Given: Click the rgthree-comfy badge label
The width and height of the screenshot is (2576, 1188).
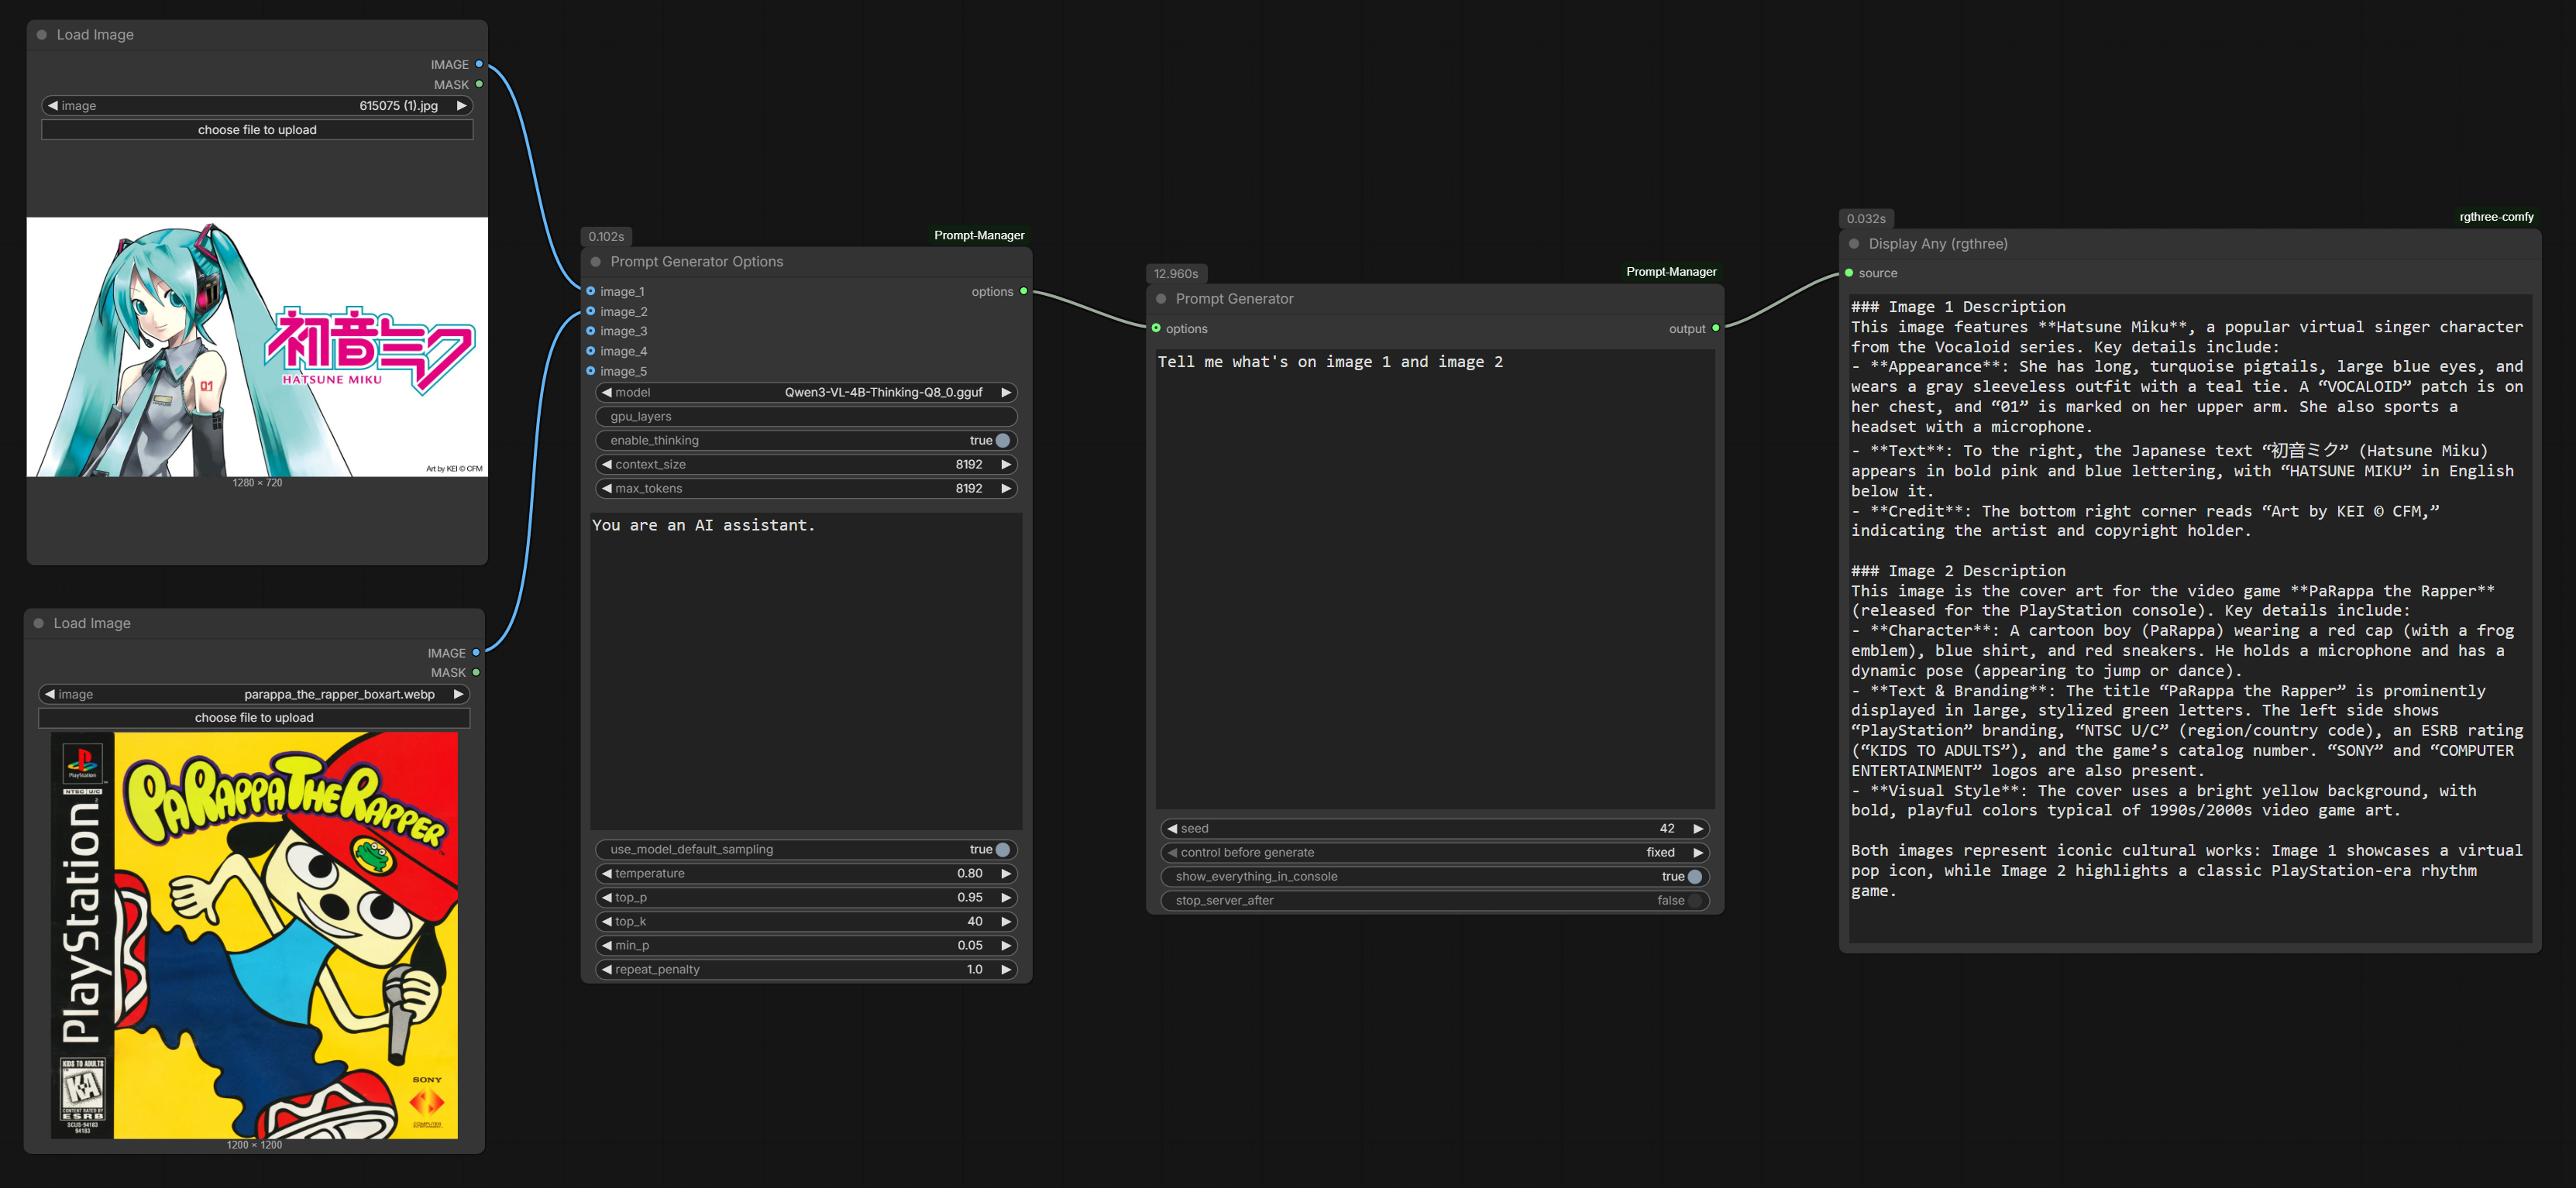Looking at the screenshot, I should [2495, 217].
